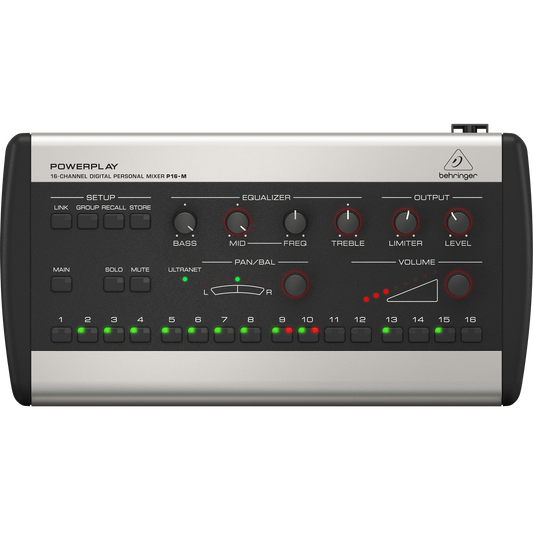Select channel 4 button

[x=140, y=335]
